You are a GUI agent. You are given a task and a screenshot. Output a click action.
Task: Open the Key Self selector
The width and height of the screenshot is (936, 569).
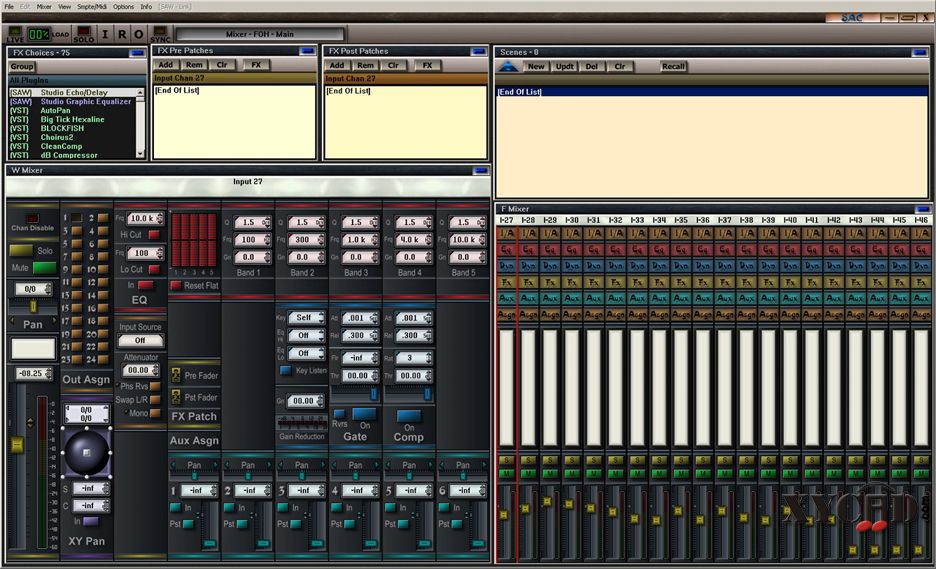coord(306,318)
